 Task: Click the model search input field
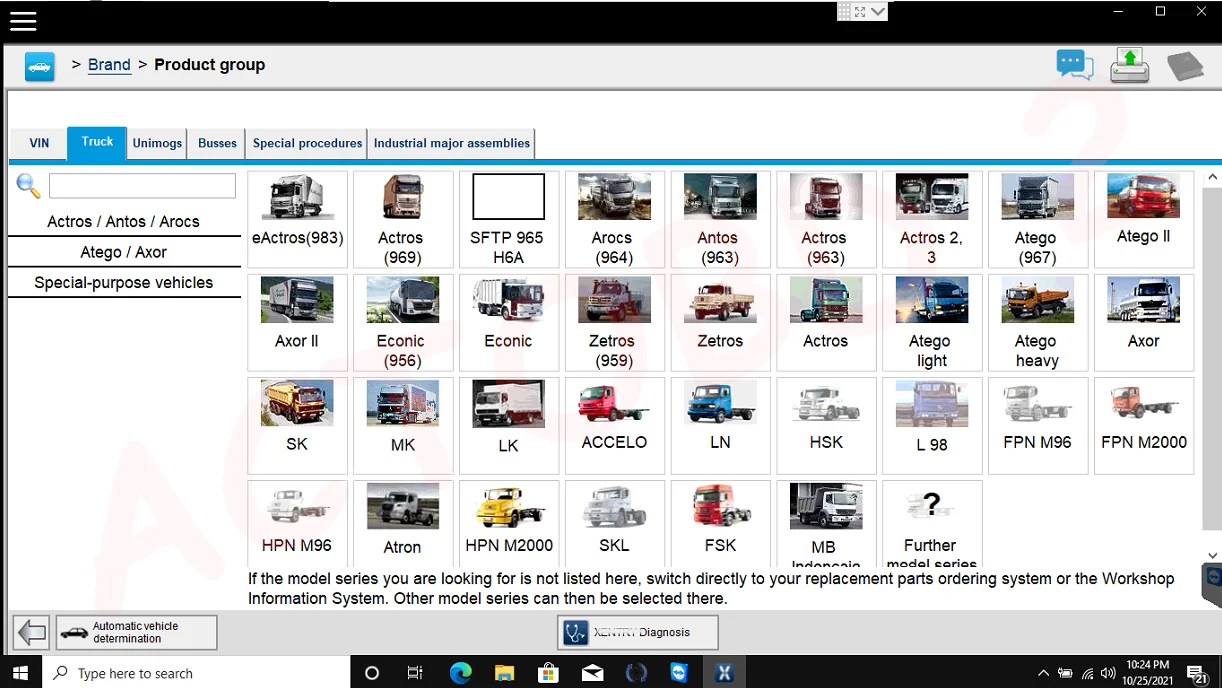point(142,186)
